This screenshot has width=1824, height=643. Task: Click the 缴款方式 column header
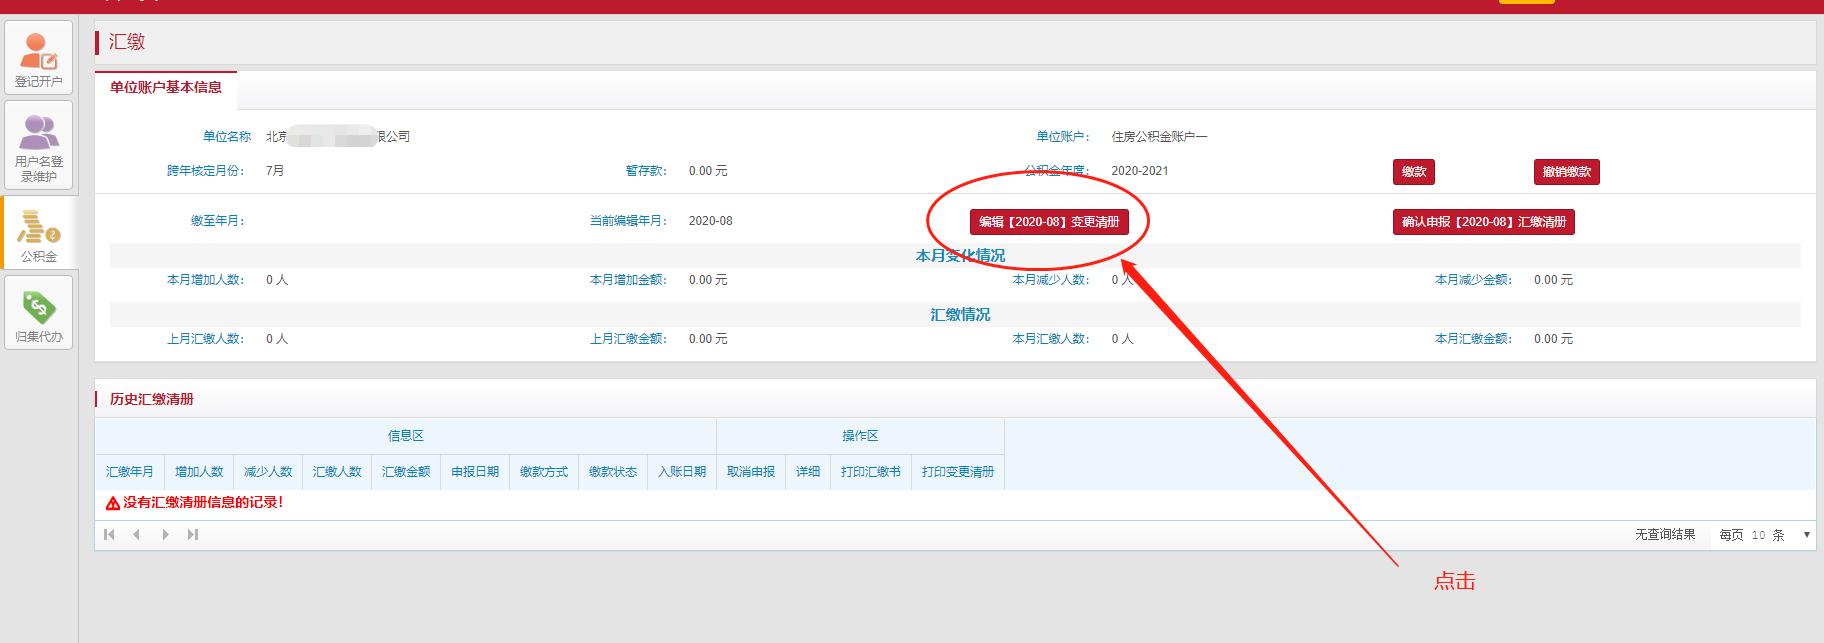(544, 472)
